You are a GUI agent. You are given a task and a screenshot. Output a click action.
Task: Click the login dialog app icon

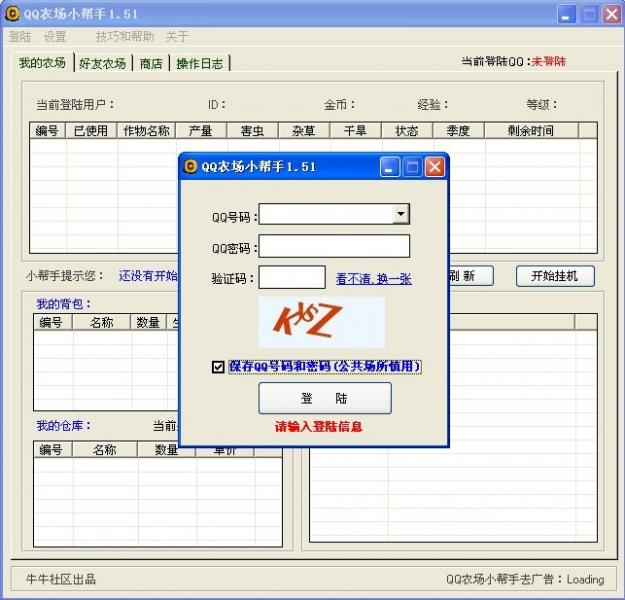pos(190,166)
